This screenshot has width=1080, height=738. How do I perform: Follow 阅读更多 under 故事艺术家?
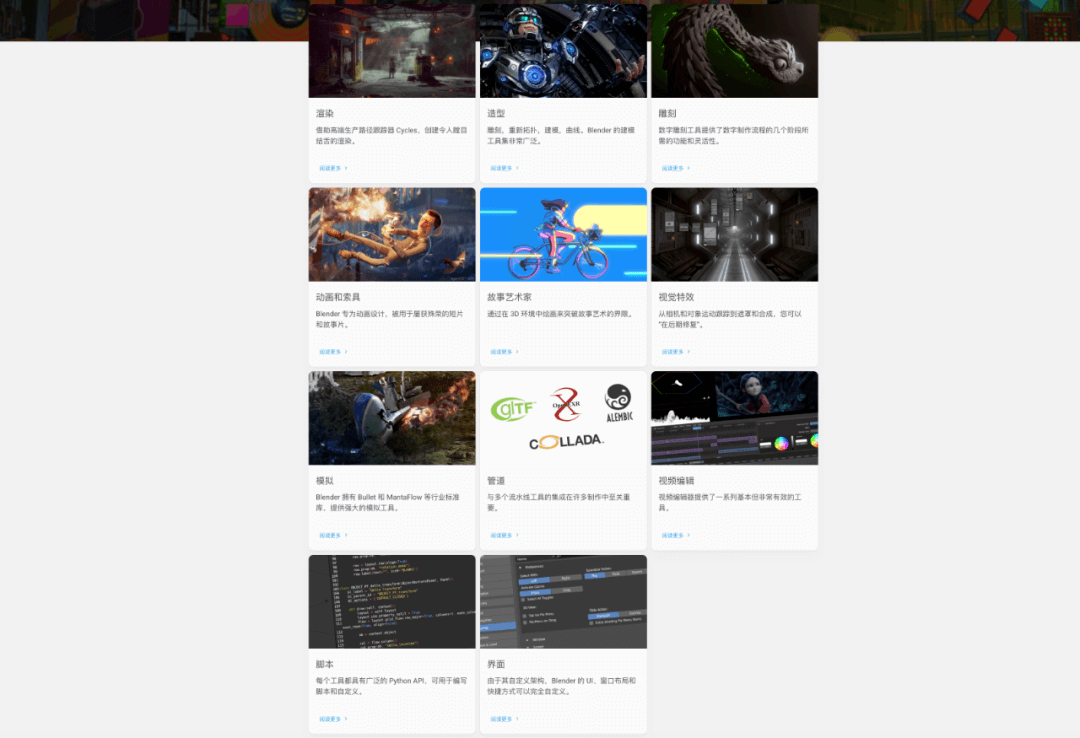pos(505,351)
